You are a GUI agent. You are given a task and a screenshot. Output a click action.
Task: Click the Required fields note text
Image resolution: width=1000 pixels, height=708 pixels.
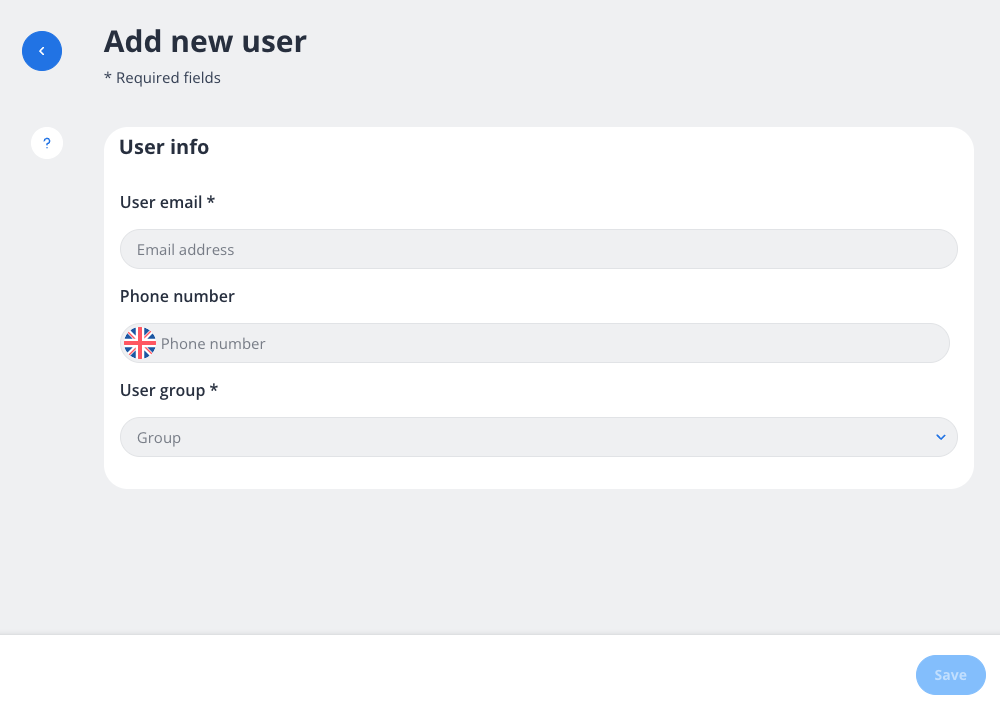pos(162,77)
